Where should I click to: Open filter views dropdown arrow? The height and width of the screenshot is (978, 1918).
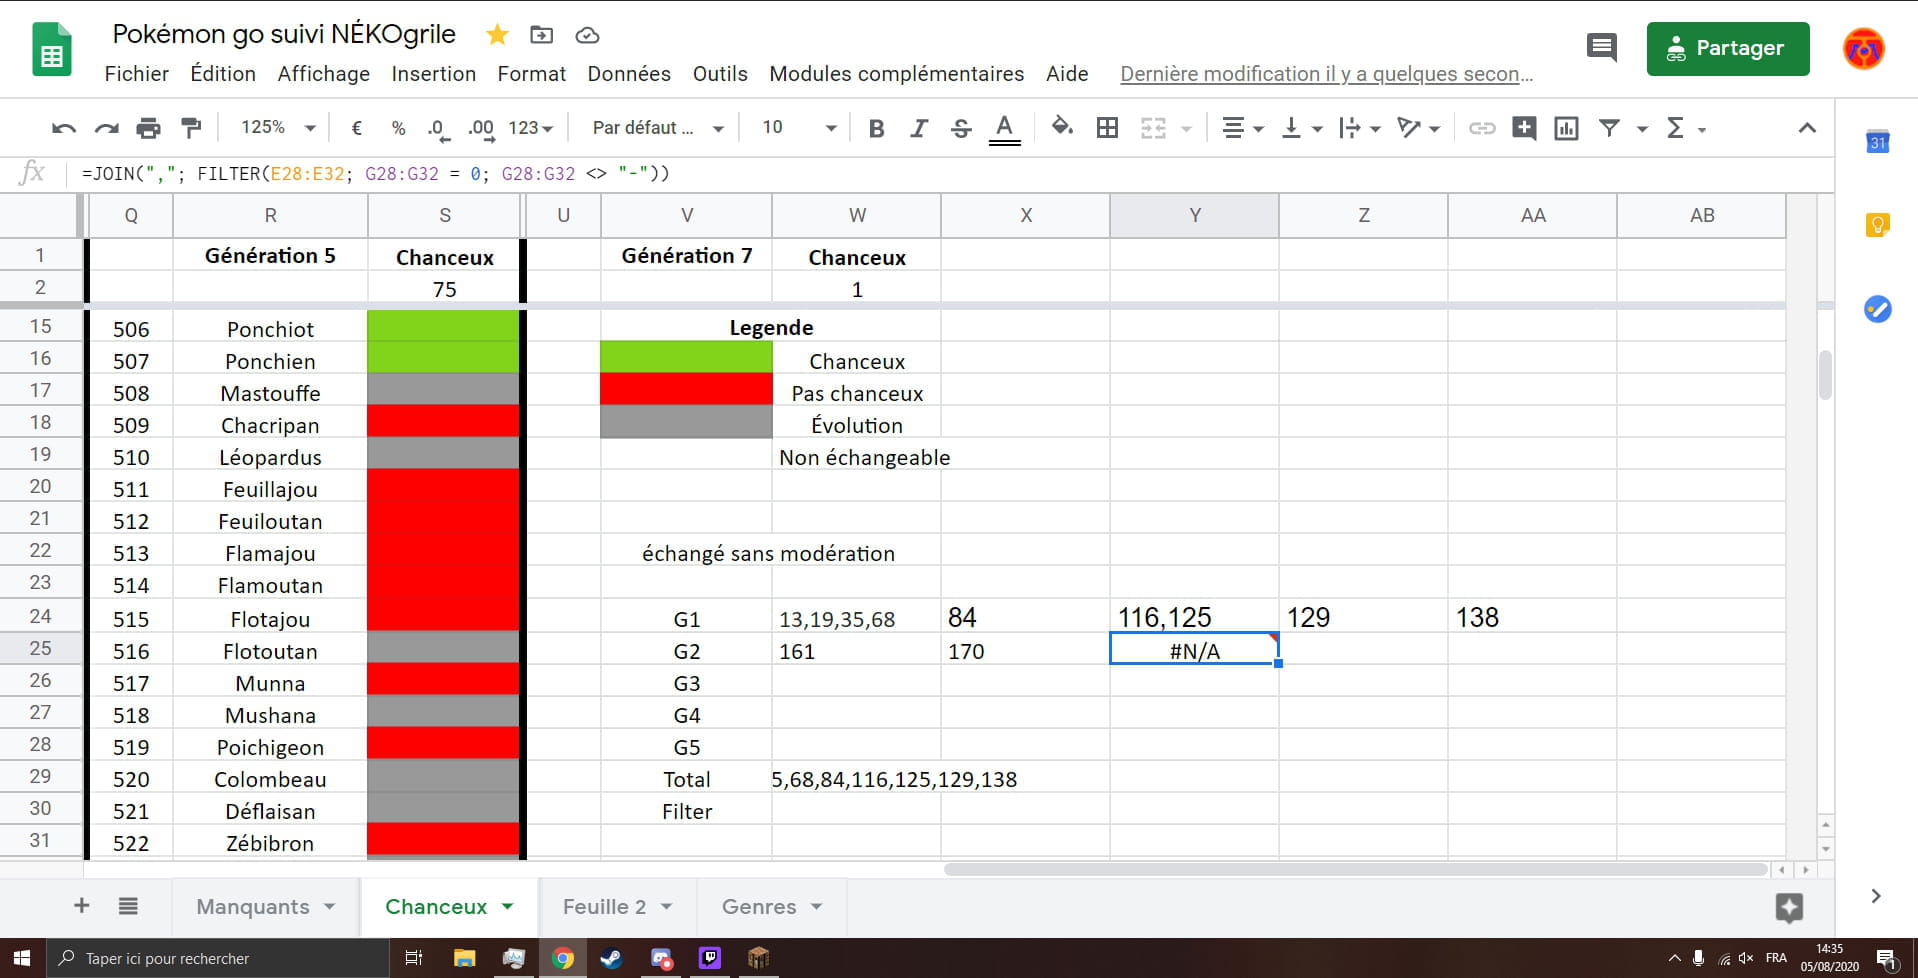[x=1641, y=129]
